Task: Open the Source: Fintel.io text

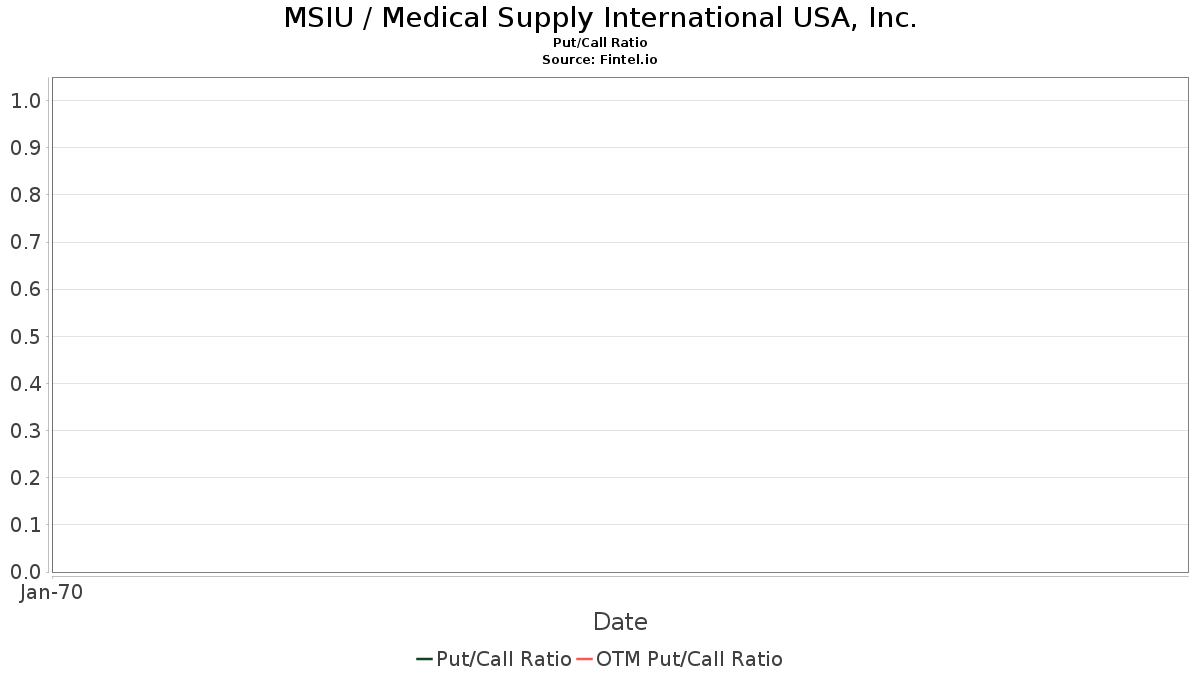Action: point(600,60)
